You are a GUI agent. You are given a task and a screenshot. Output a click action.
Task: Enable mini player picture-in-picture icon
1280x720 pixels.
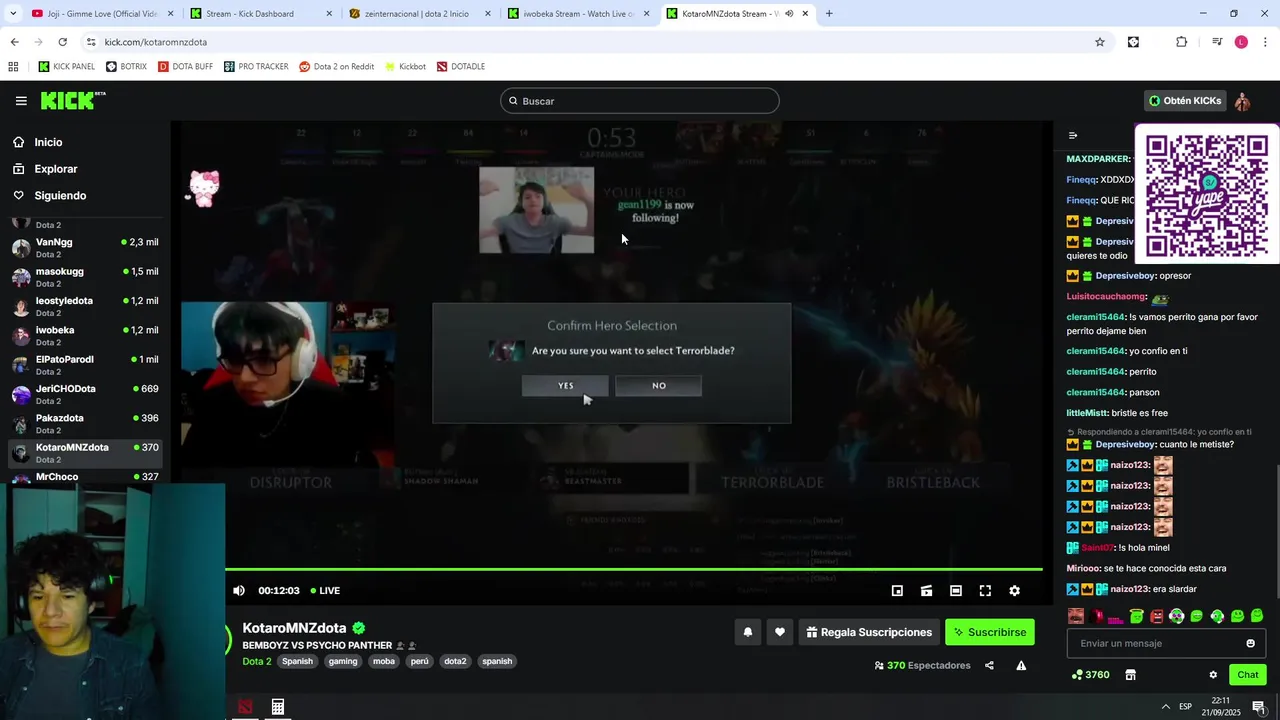coord(897,591)
